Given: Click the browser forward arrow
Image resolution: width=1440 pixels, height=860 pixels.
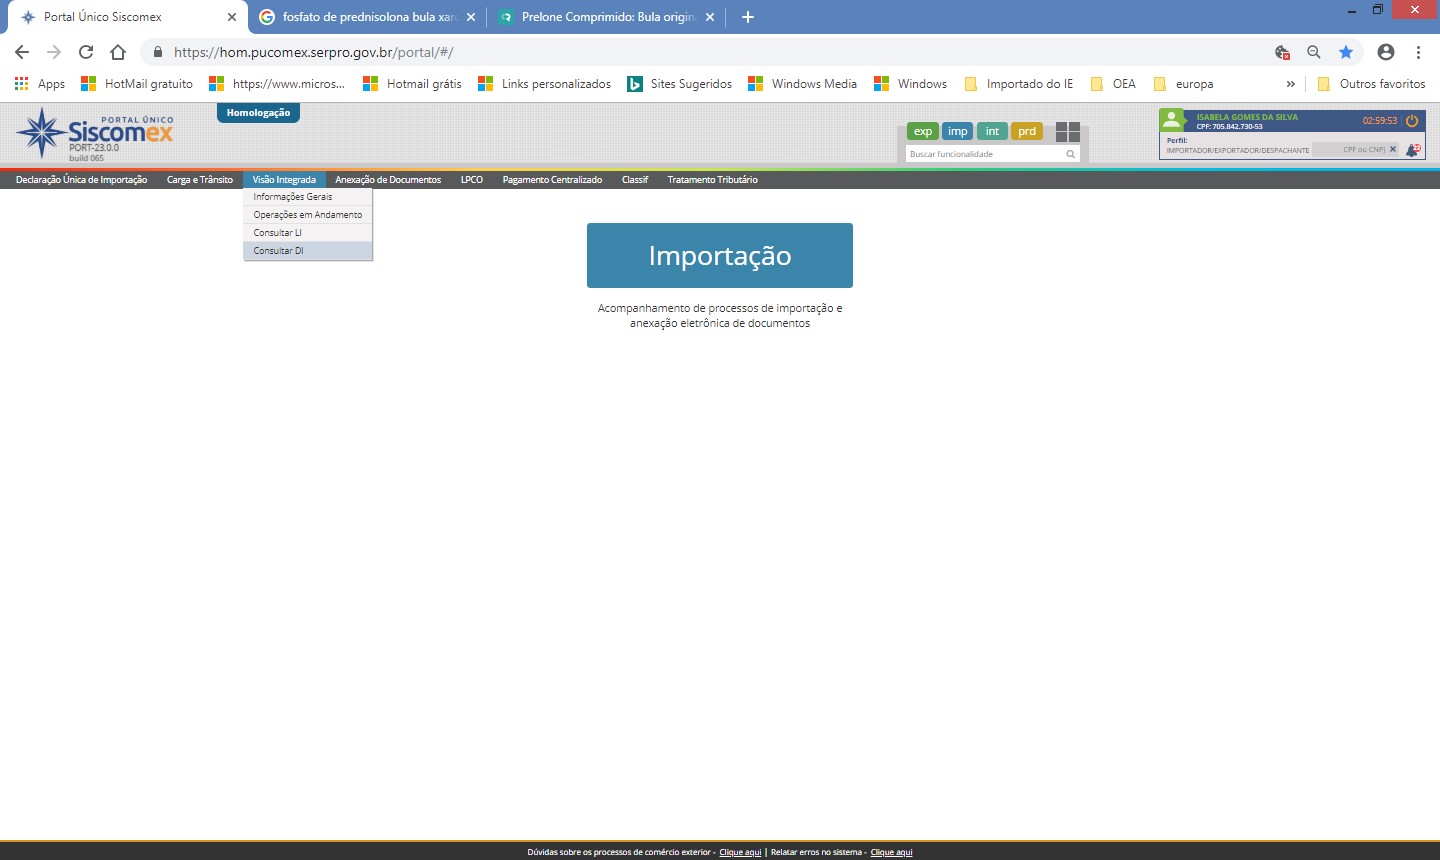Looking at the screenshot, I should coord(54,52).
